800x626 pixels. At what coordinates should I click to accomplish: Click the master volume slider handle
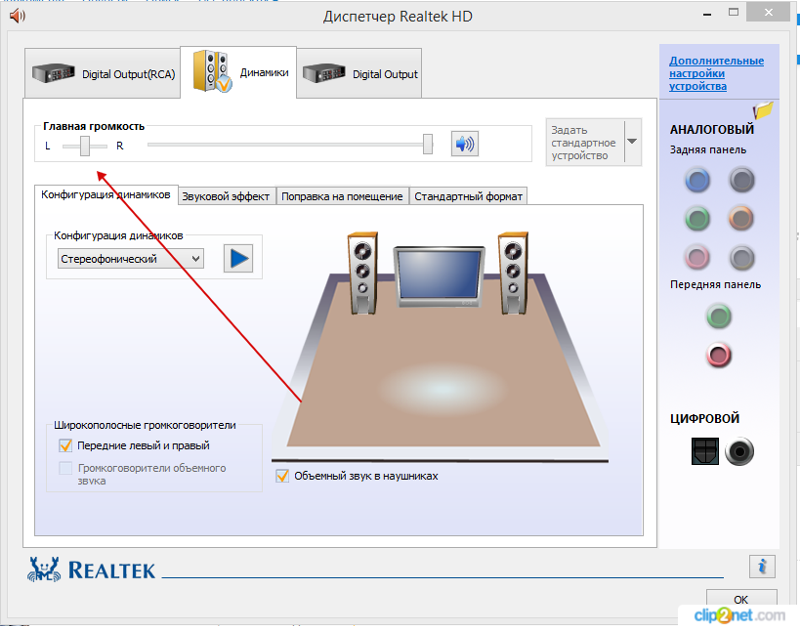click(x=428, y=144)
